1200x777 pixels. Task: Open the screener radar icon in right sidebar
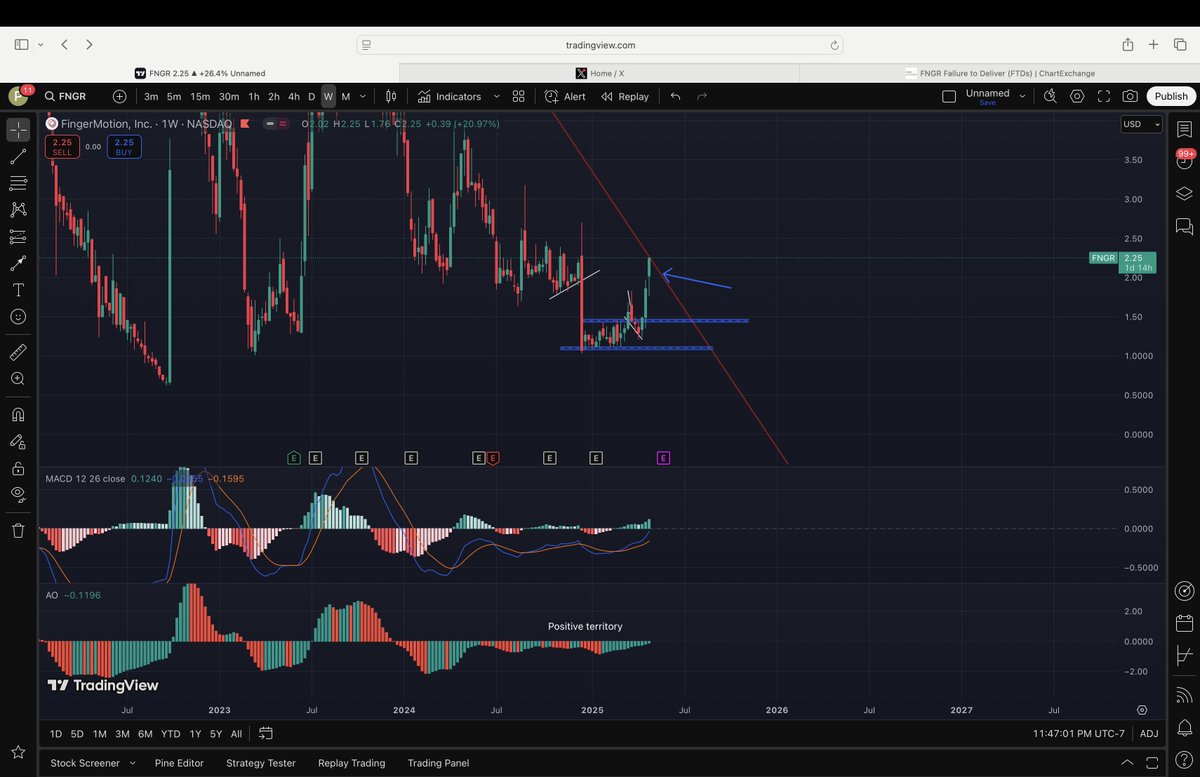[x=1185, y=591]
